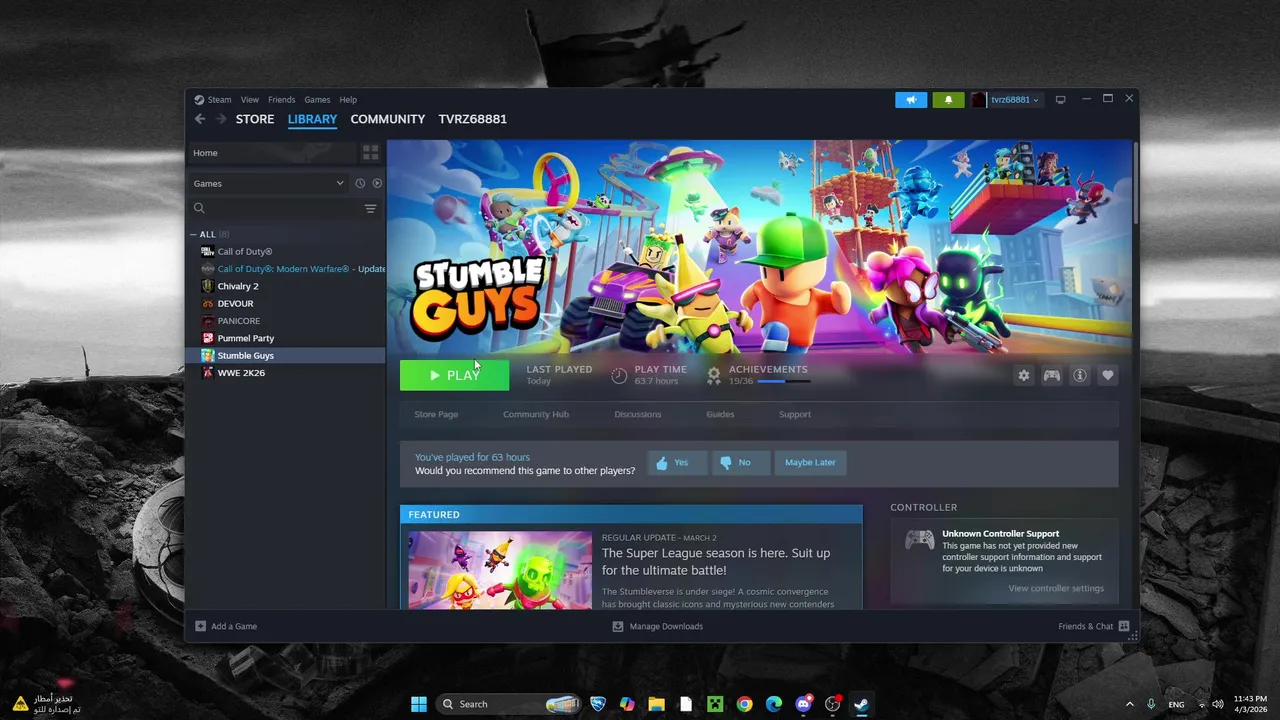
Task: Open View controller settings link
Action: (x=1056, y=588)
